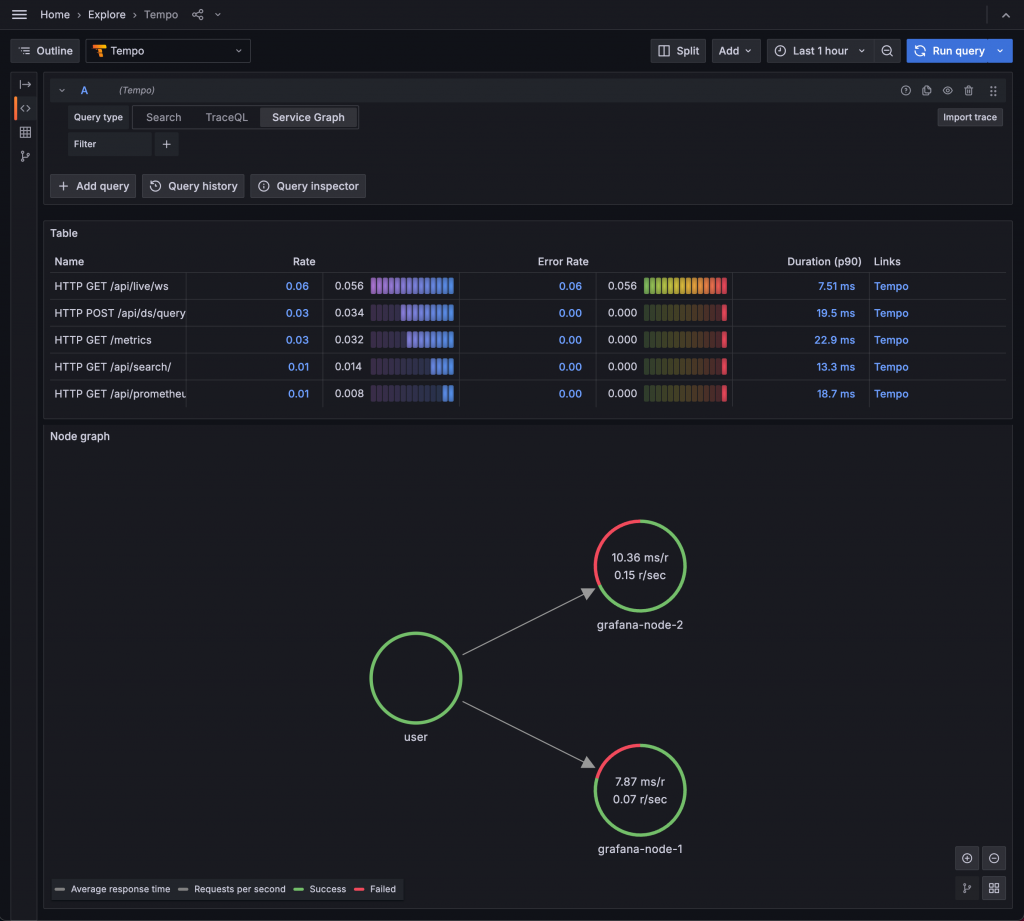
Task: Zoom out the time range with magnifier icon
Action: pyautogui.click(x=887, y=51)
